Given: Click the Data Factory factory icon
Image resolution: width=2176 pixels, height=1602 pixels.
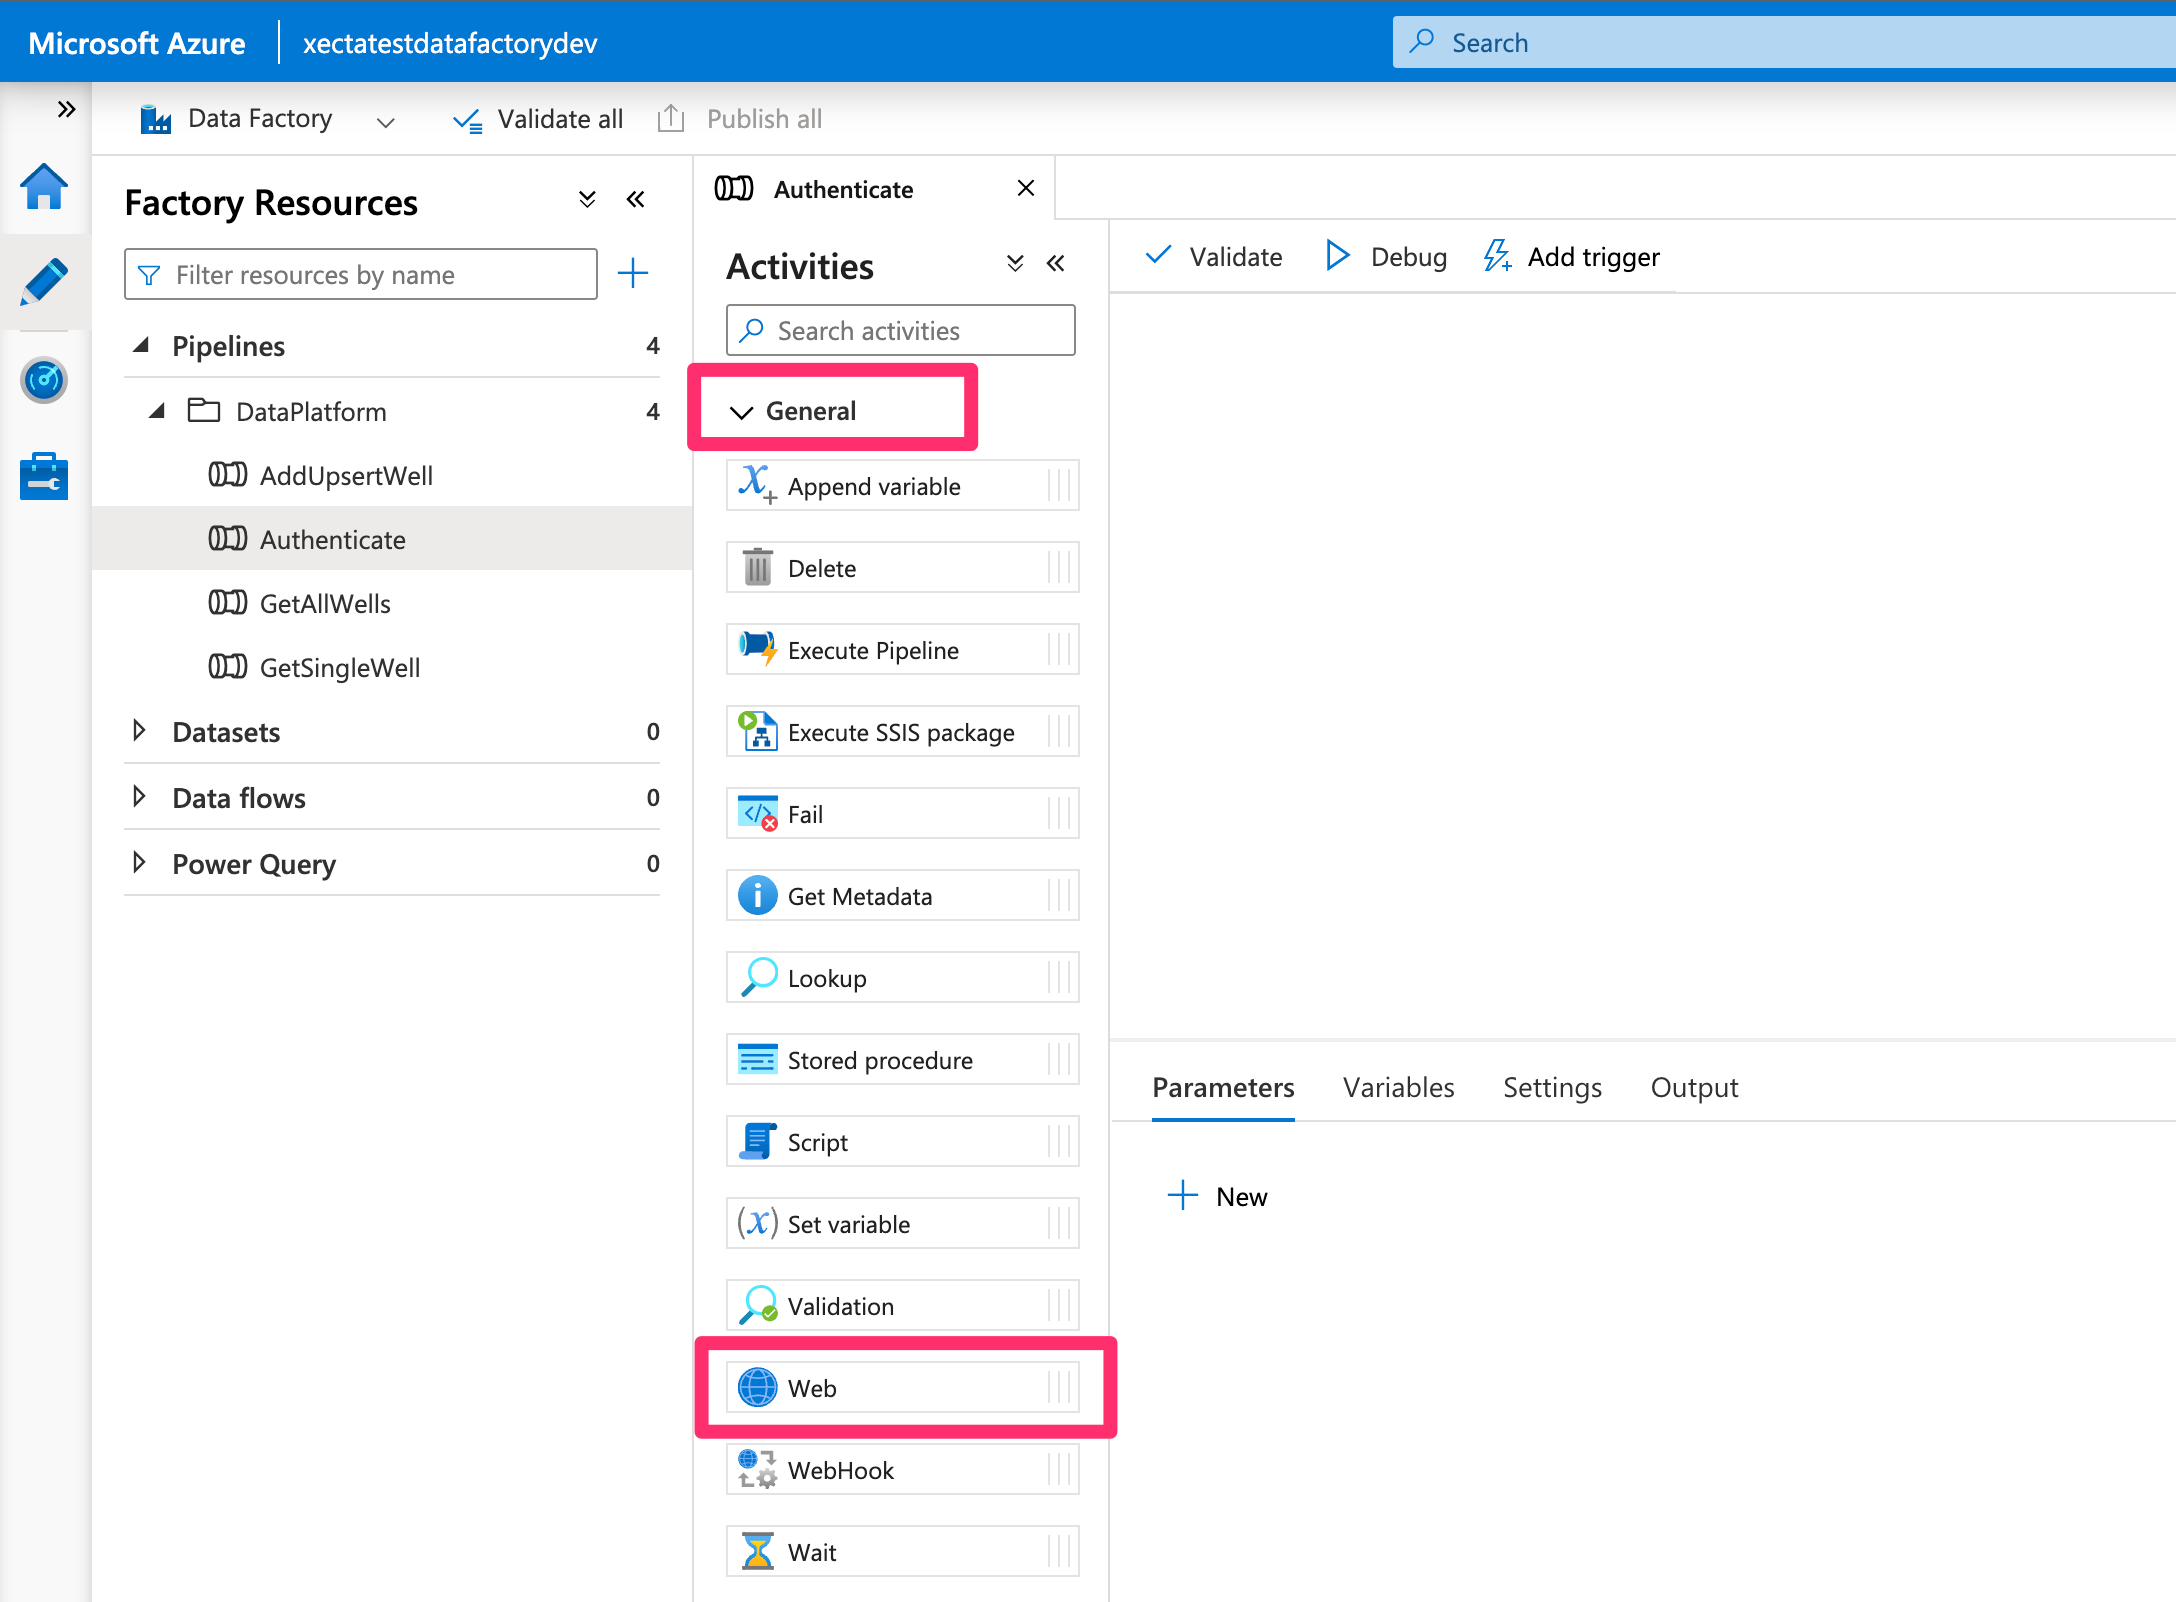Looking at the screenshot, I should [x=156, y=119].
